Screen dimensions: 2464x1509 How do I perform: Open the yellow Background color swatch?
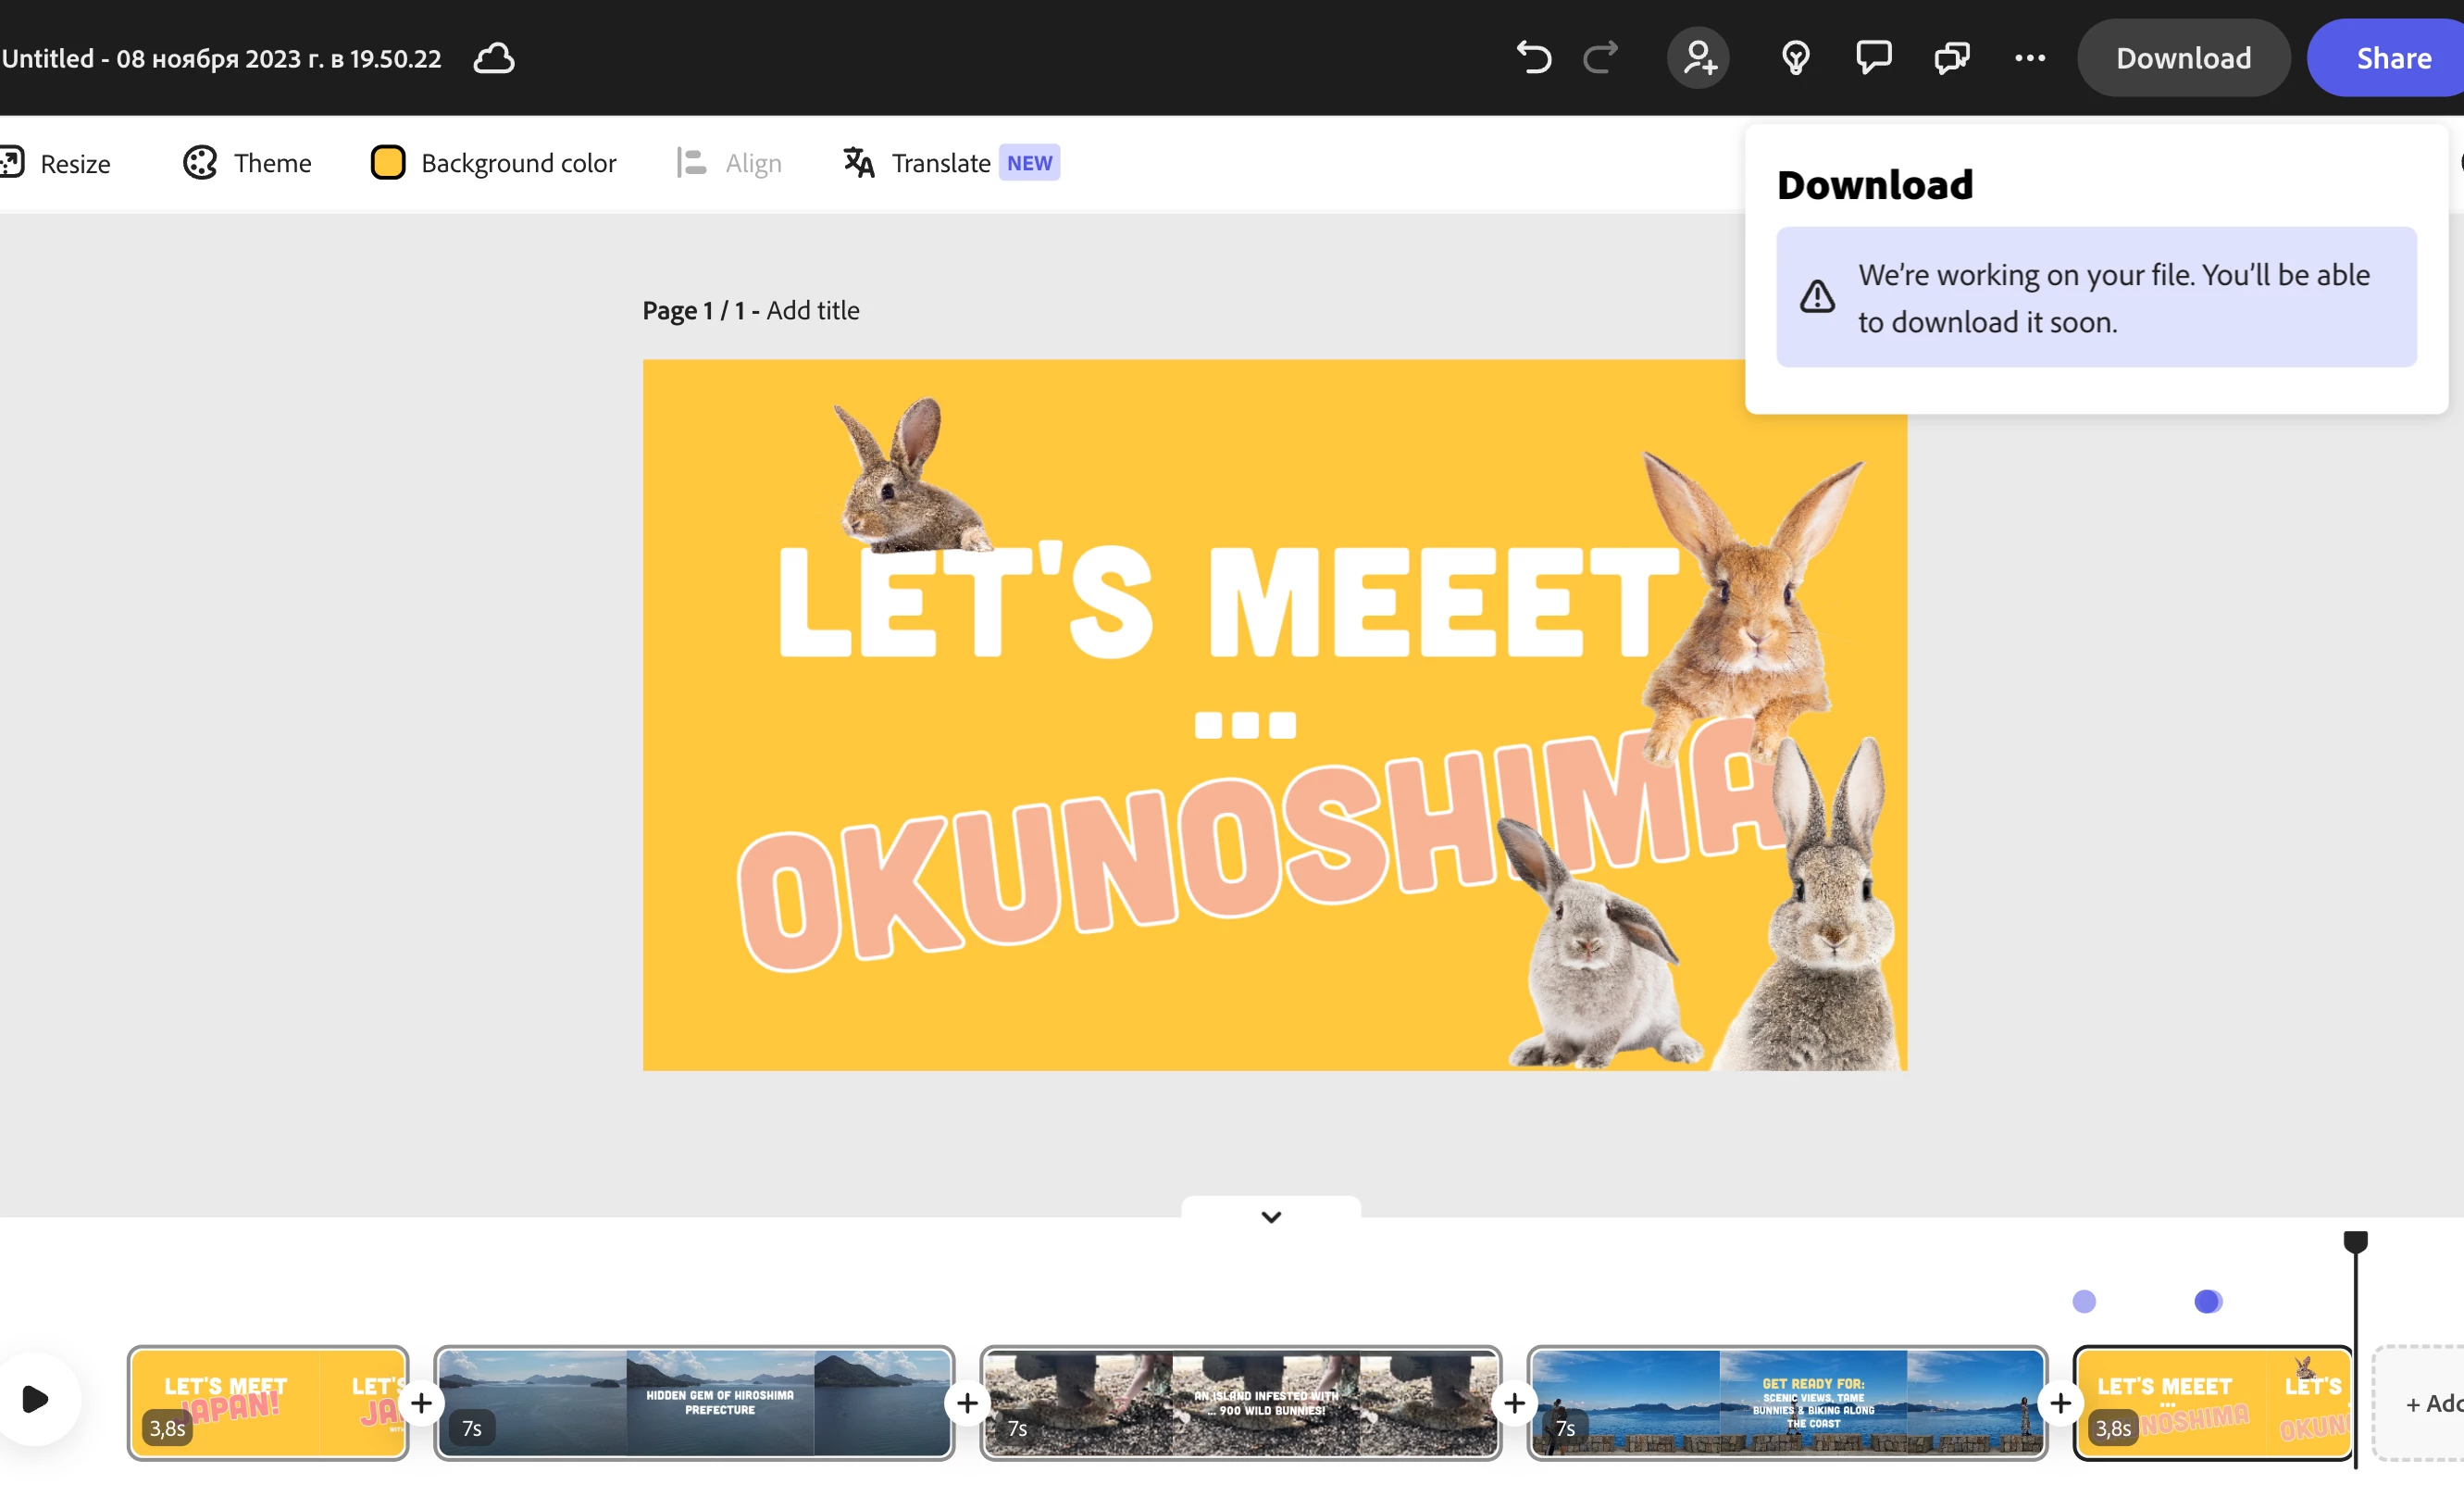click(388, 163)
